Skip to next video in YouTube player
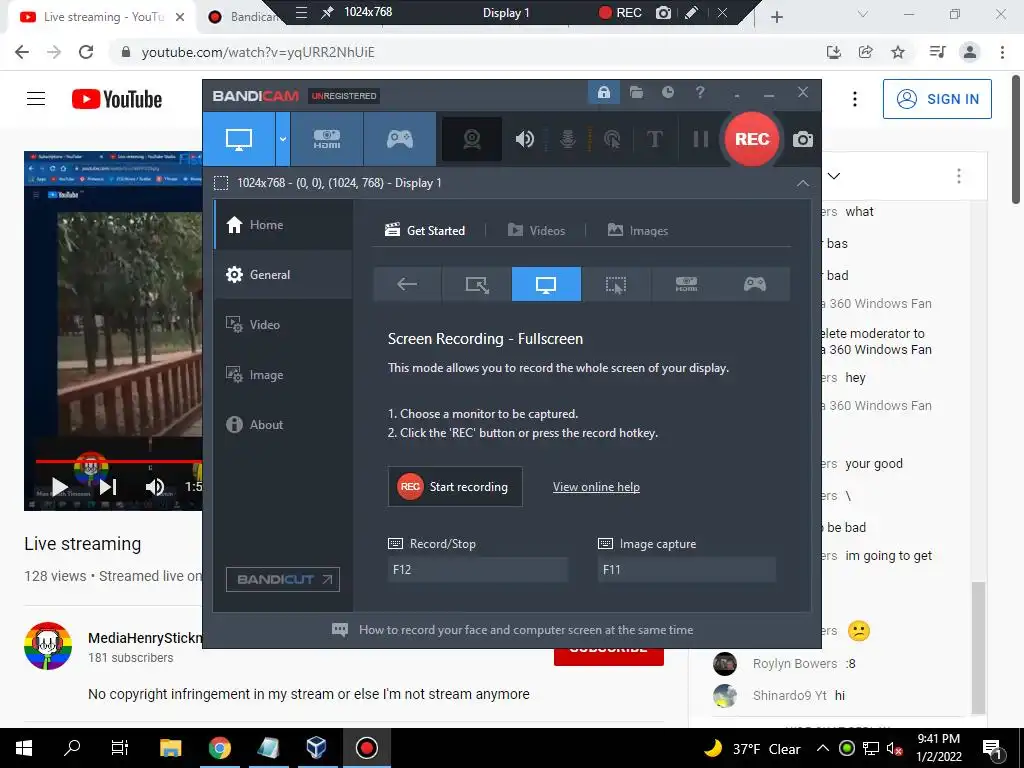Image resolution: width=1024 pixels, height=768 pixels. coord(108,487)
